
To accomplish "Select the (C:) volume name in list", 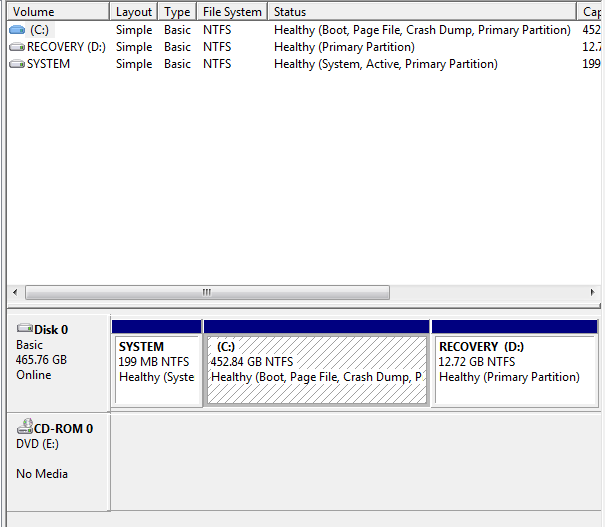I will click(x=40, y=30).
